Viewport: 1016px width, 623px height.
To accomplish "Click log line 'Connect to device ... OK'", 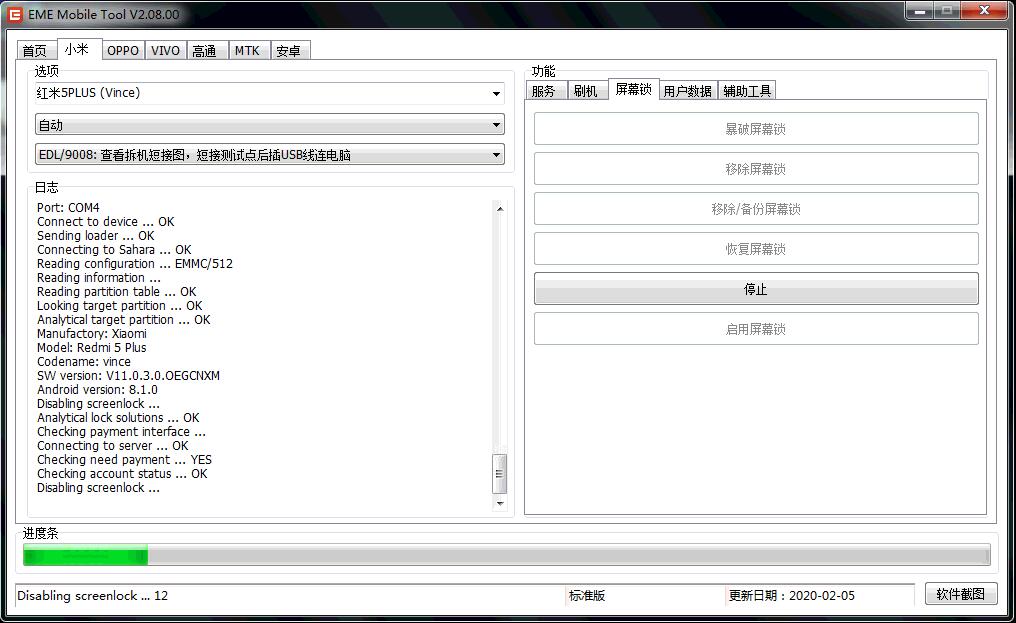I will (x=106, y=222).
